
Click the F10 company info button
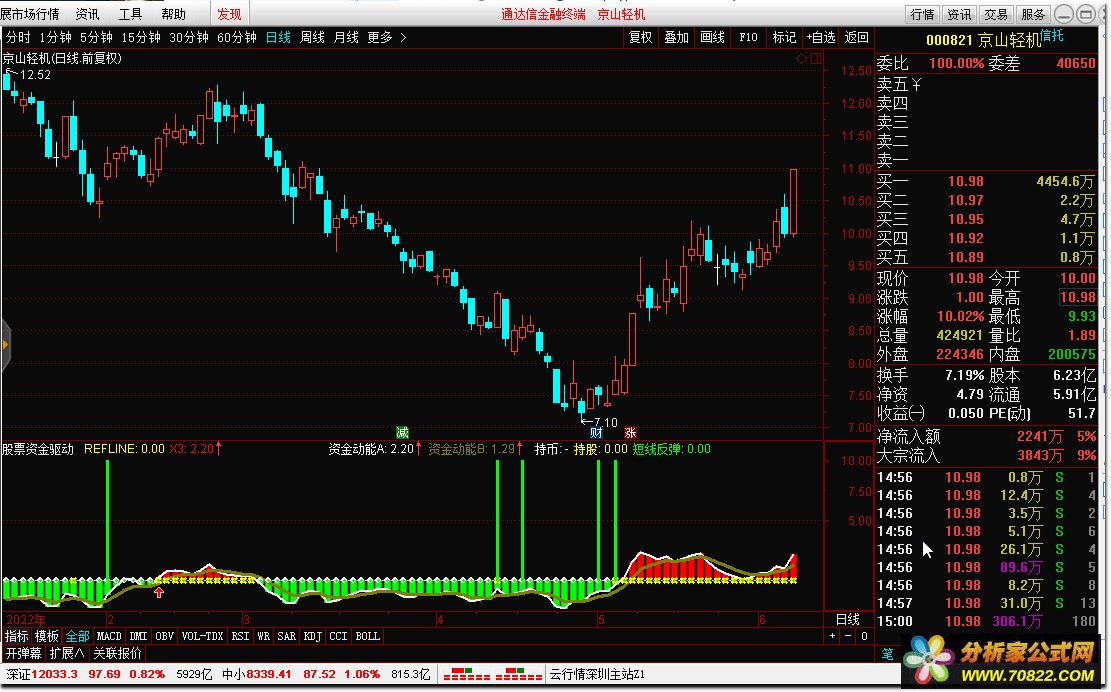pyautogui.click(x=748, y=38)
